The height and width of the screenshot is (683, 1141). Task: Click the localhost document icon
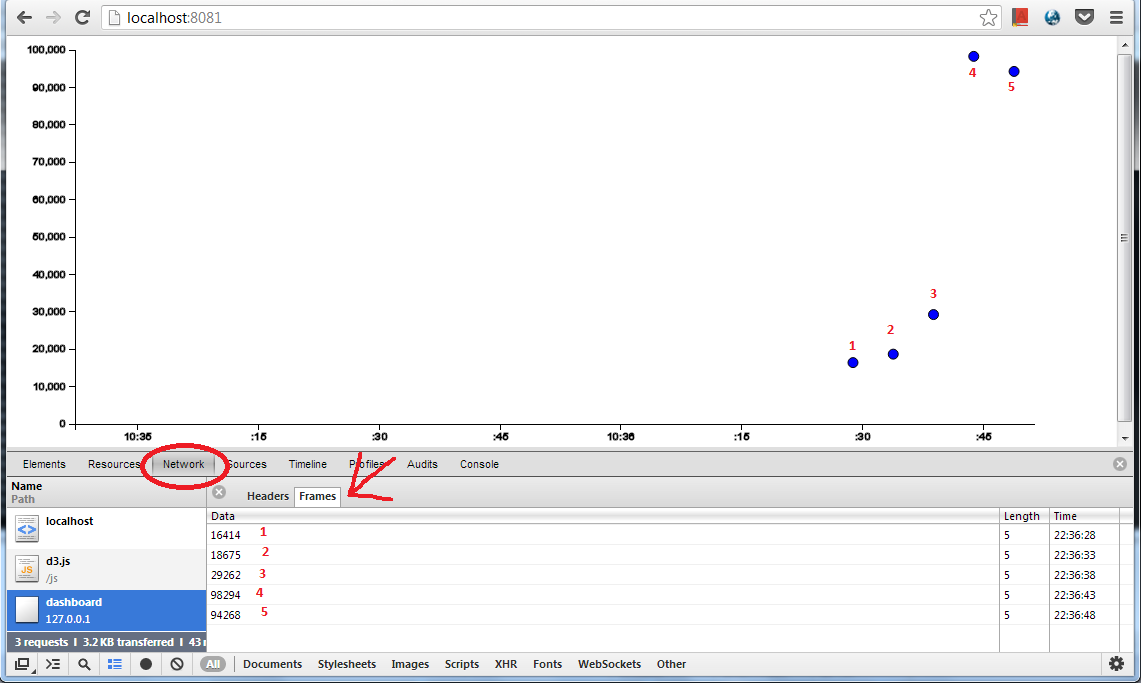[x=27, y=528]
